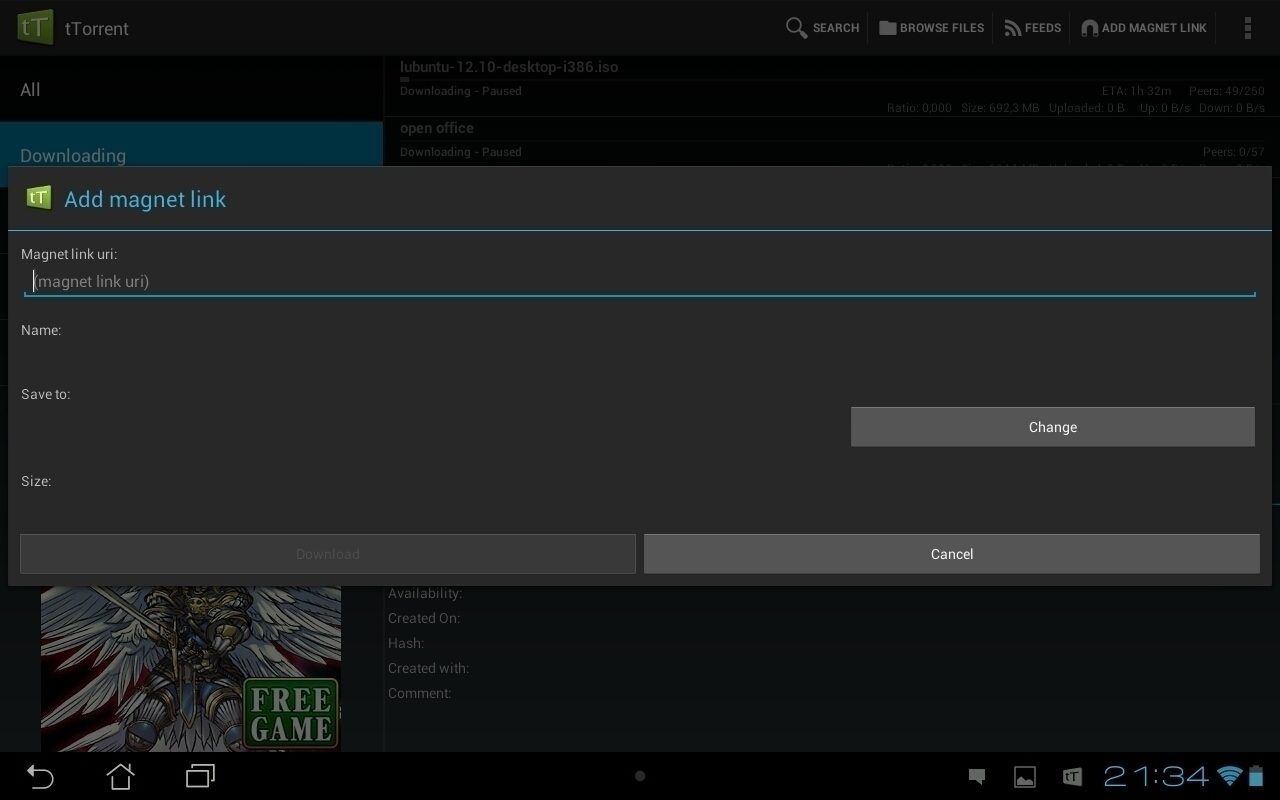1280x800 pixels.
Task: Open the picture notification icon in status bar
Action: [x=1024, y=777]
